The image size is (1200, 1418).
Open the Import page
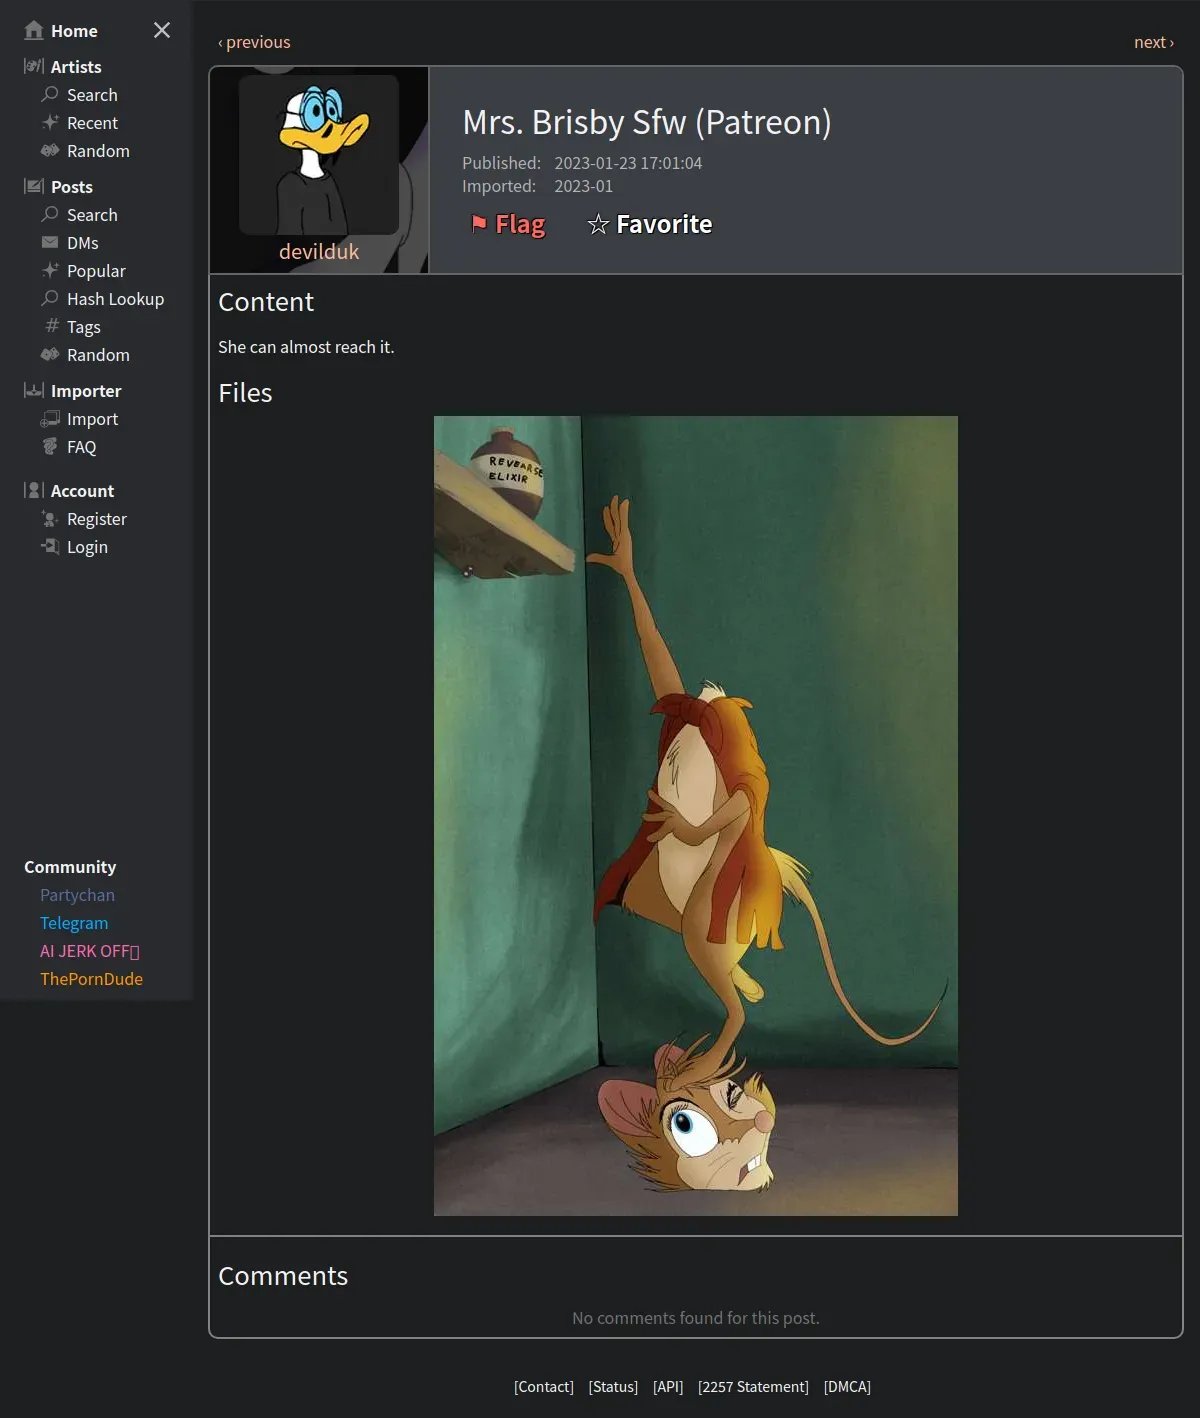(92, 418)
